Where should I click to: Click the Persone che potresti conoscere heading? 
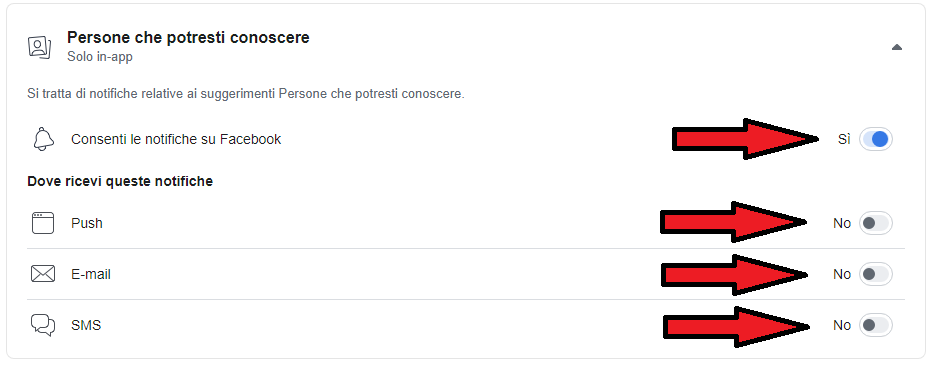(x=188, y=38)
